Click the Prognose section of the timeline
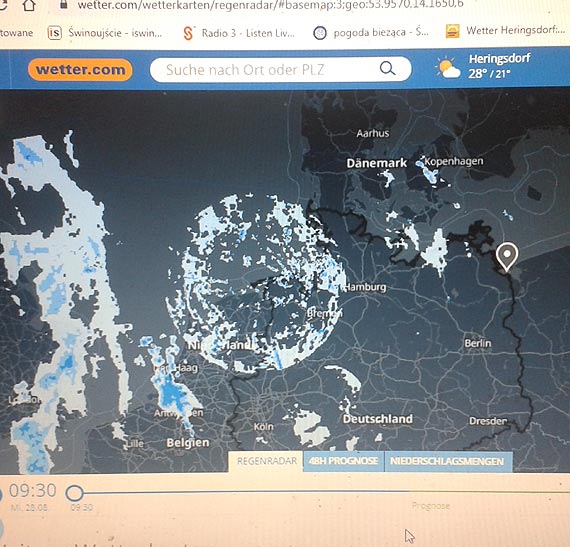 (431, 506)
